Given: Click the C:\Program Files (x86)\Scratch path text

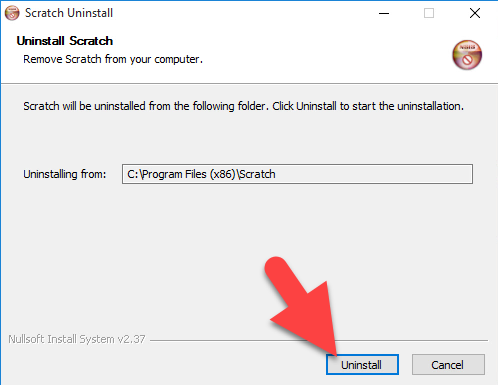Looking at the screenshot, I should coord(201,174).
